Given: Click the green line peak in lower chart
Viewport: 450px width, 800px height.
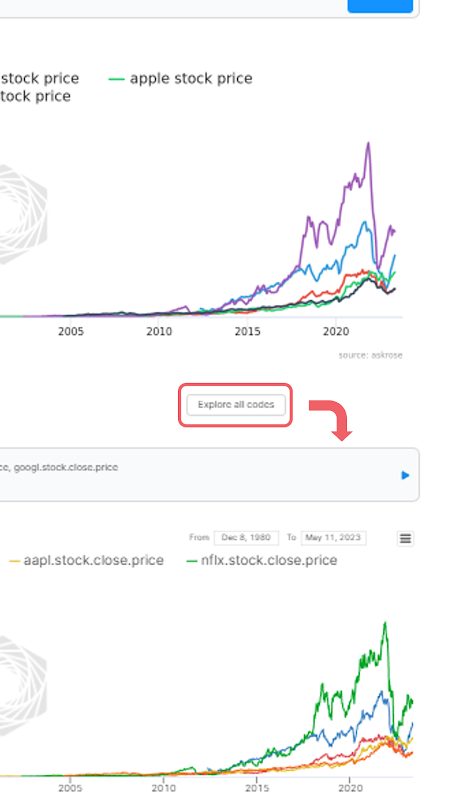Looking at the screenshot, I should [385, 623].
